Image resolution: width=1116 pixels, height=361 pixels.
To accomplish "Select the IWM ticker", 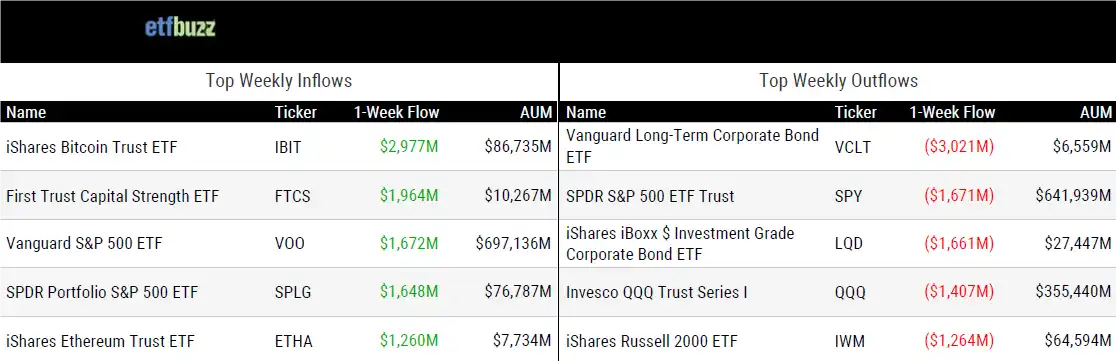I will tap(850, 340).
